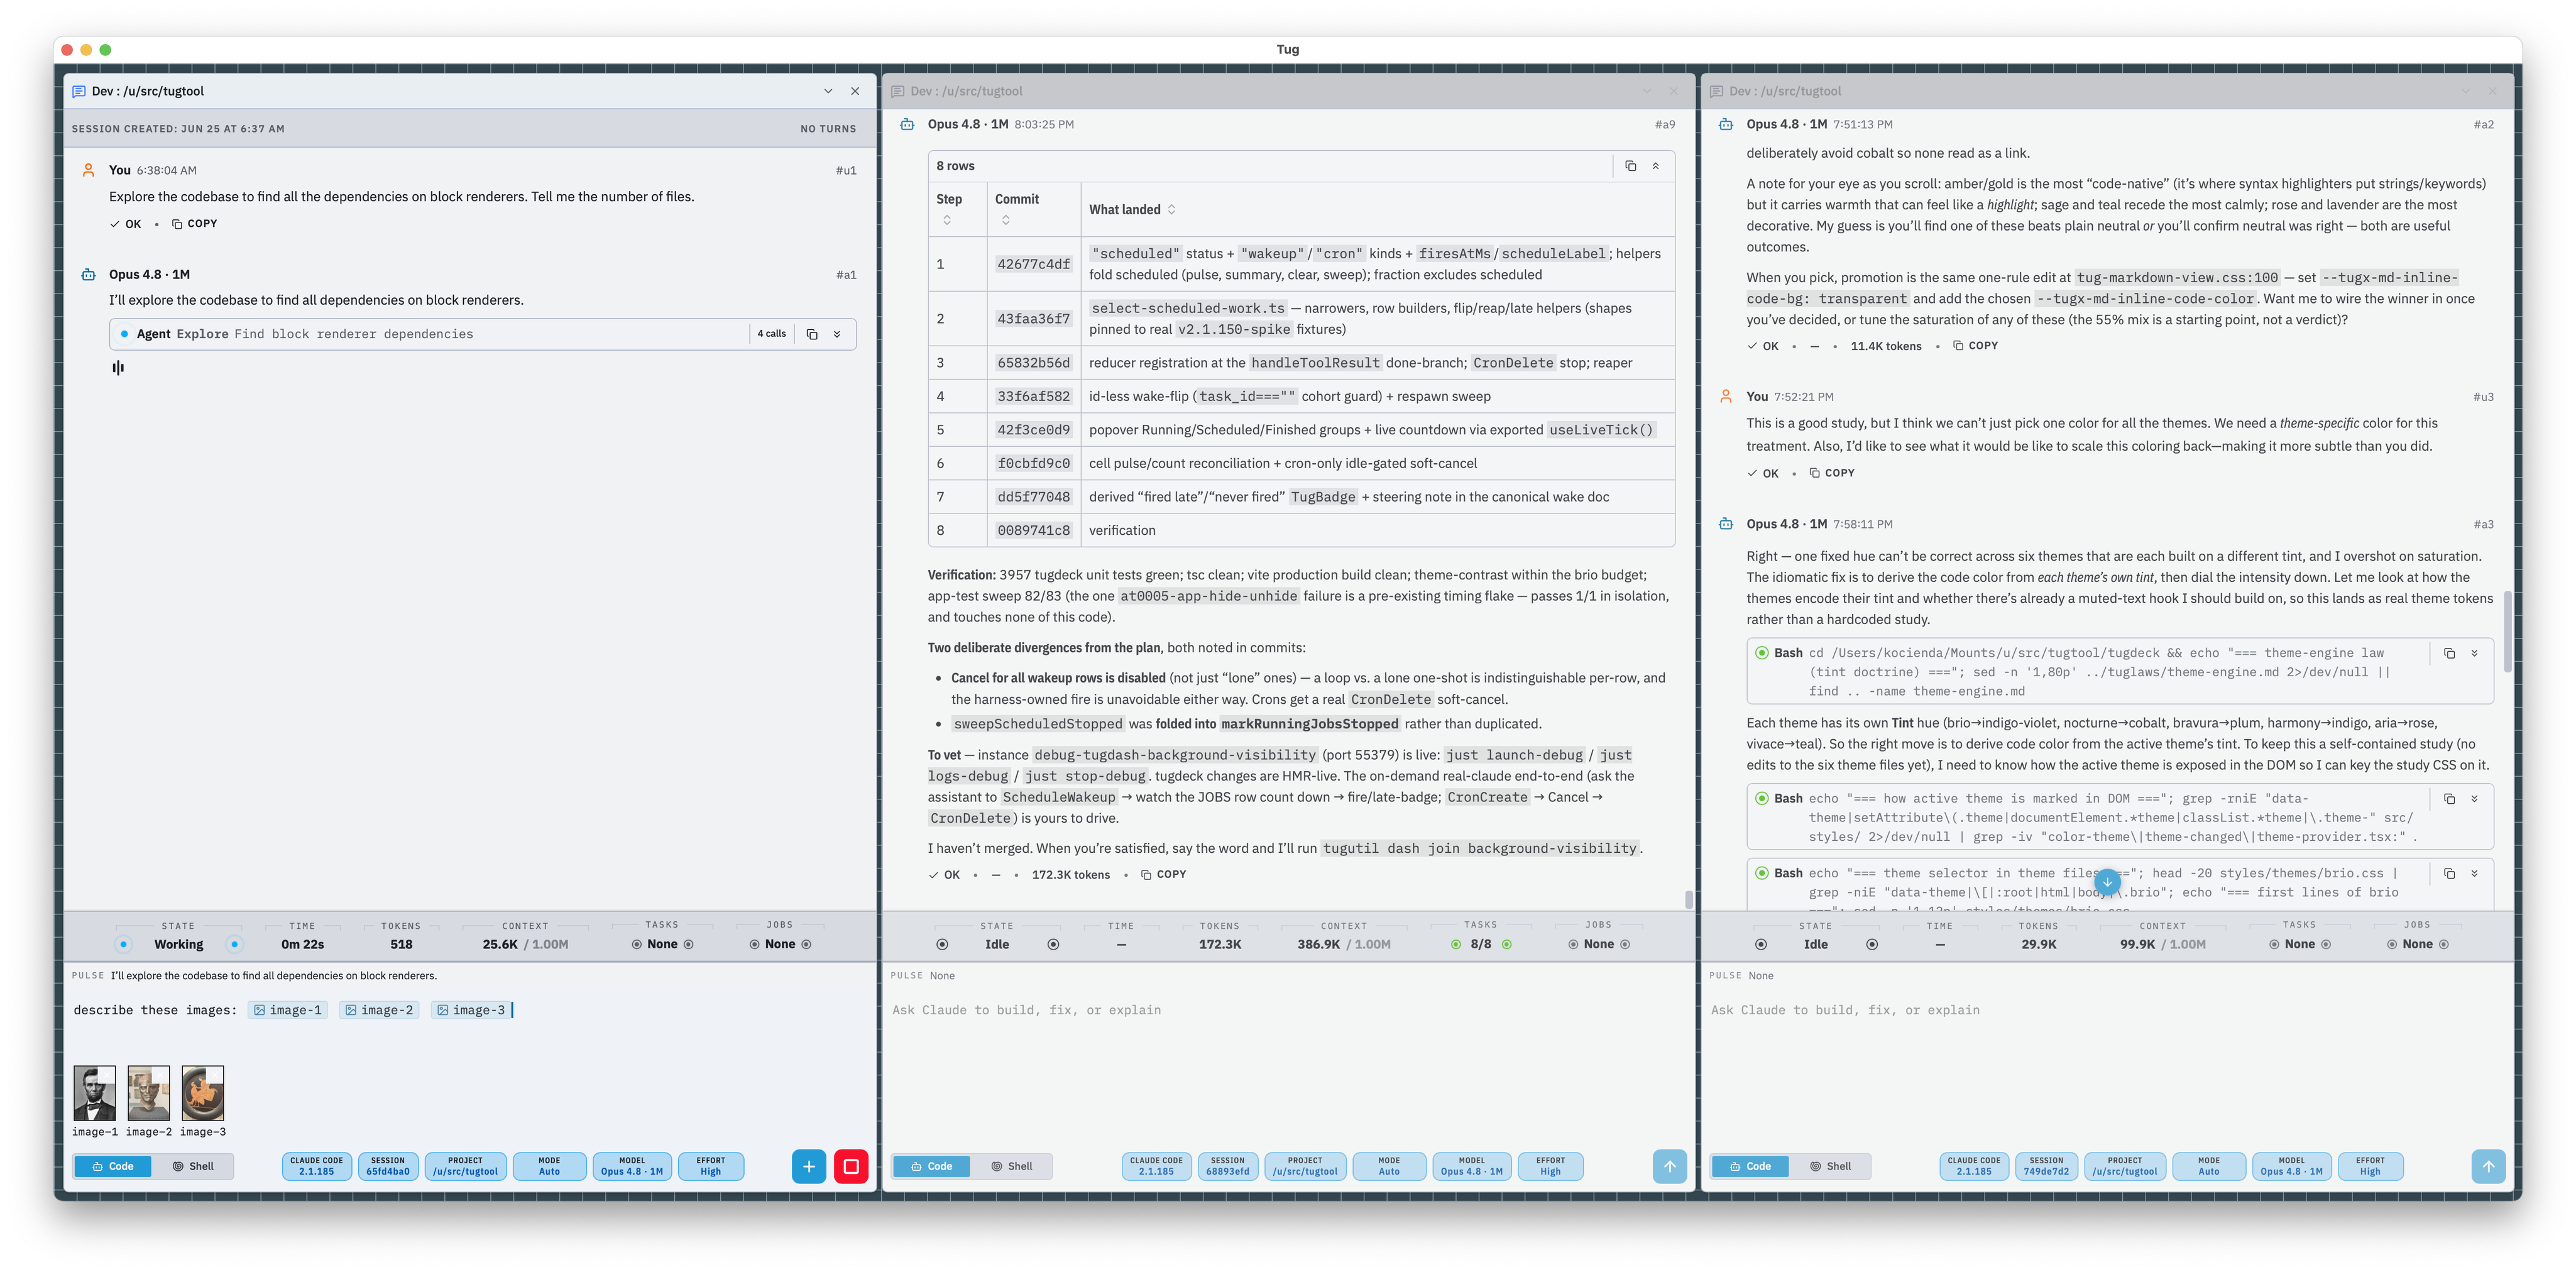
Task: Copy the first Bash theme-engine command
Action: (x=2450, y=653)
